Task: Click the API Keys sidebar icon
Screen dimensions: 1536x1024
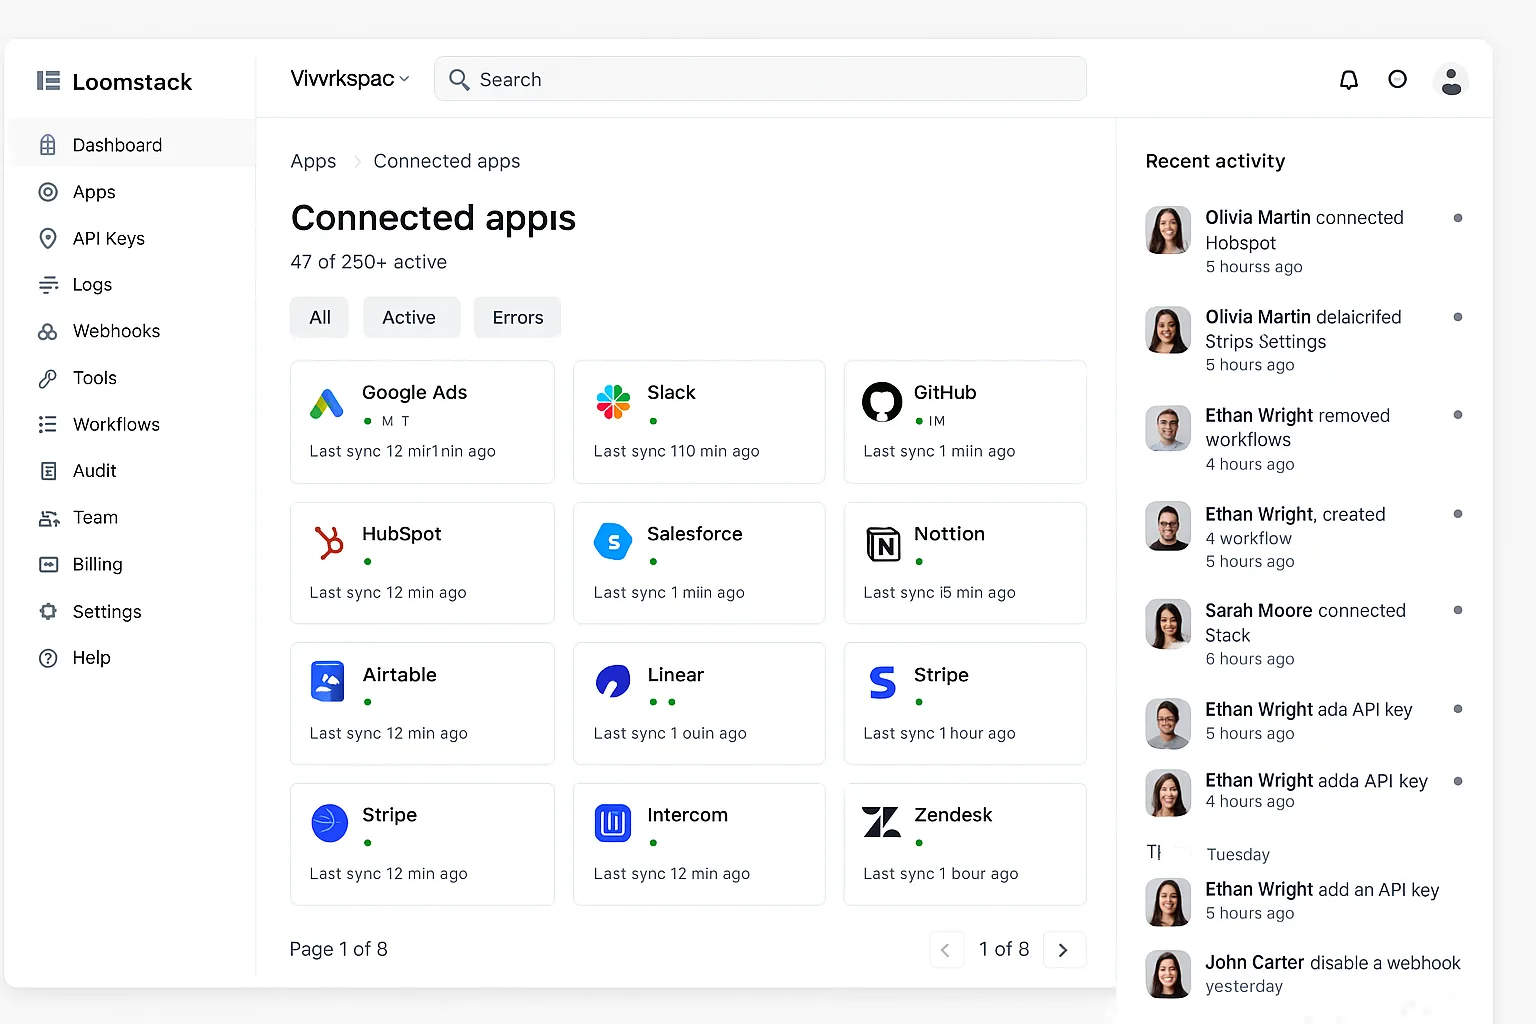Action: (x=48, y=238)
